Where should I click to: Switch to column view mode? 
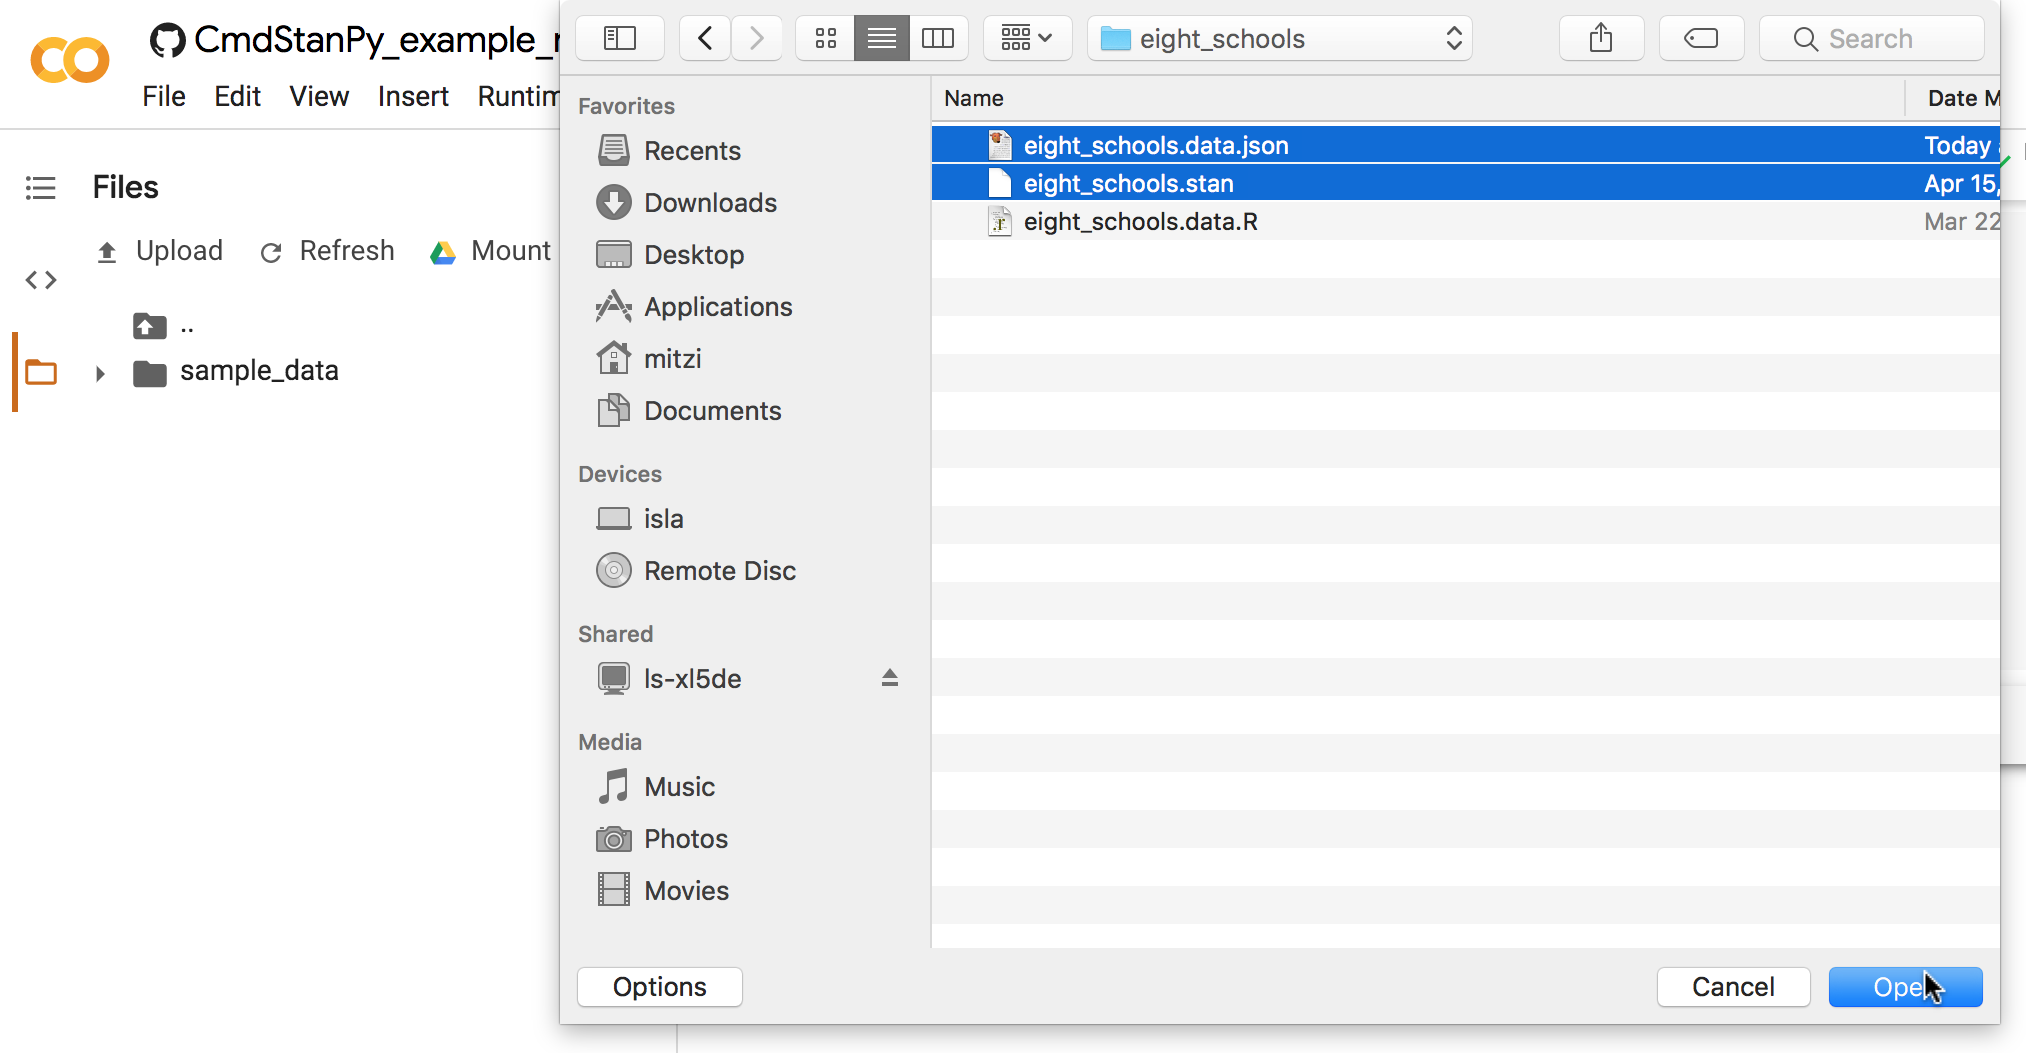937,39
